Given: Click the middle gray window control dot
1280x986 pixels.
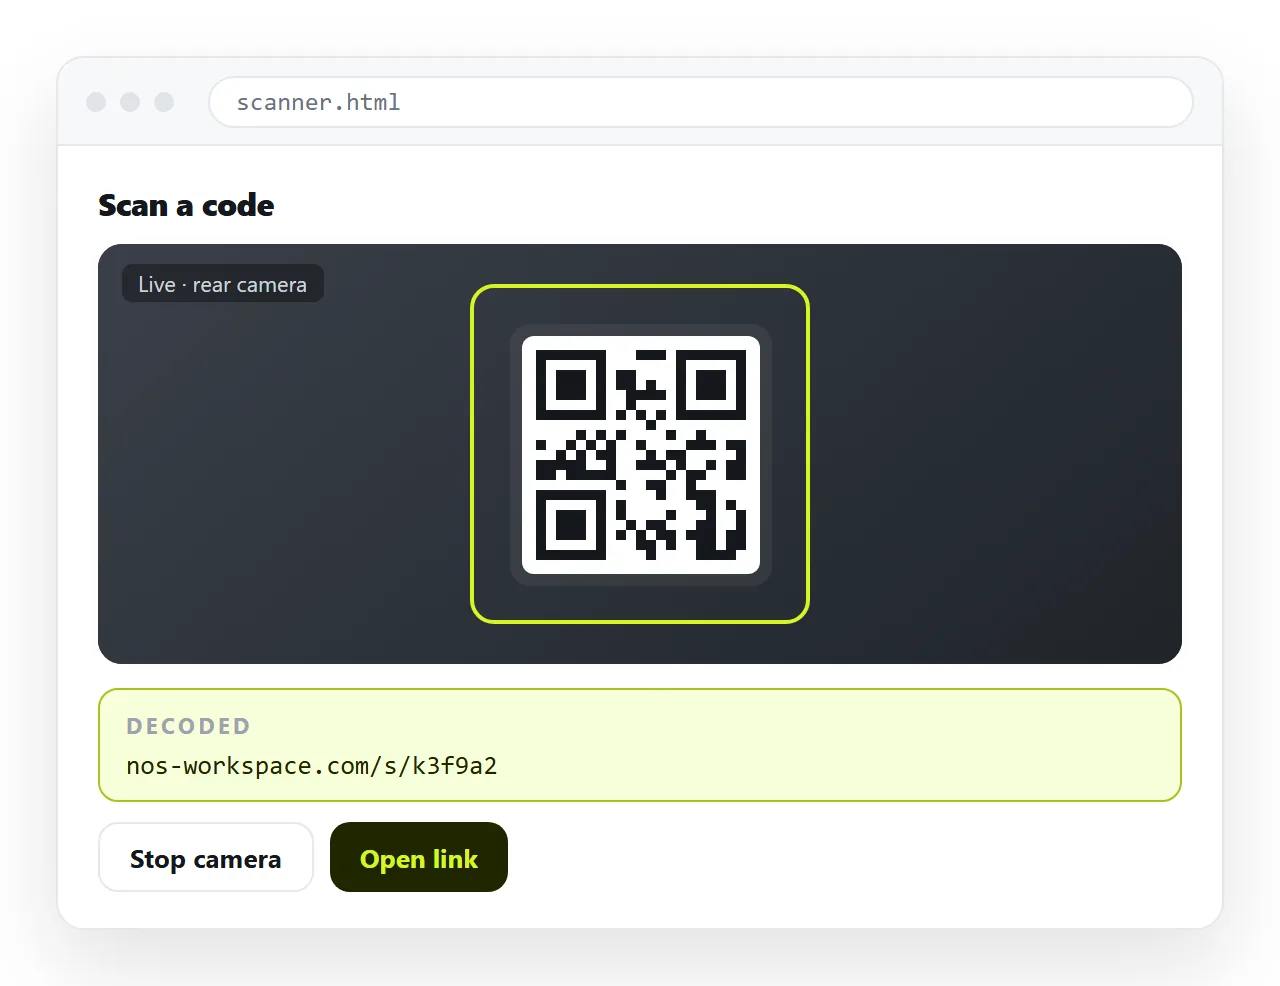Looking at the screenshot, I should click(130, 102).
